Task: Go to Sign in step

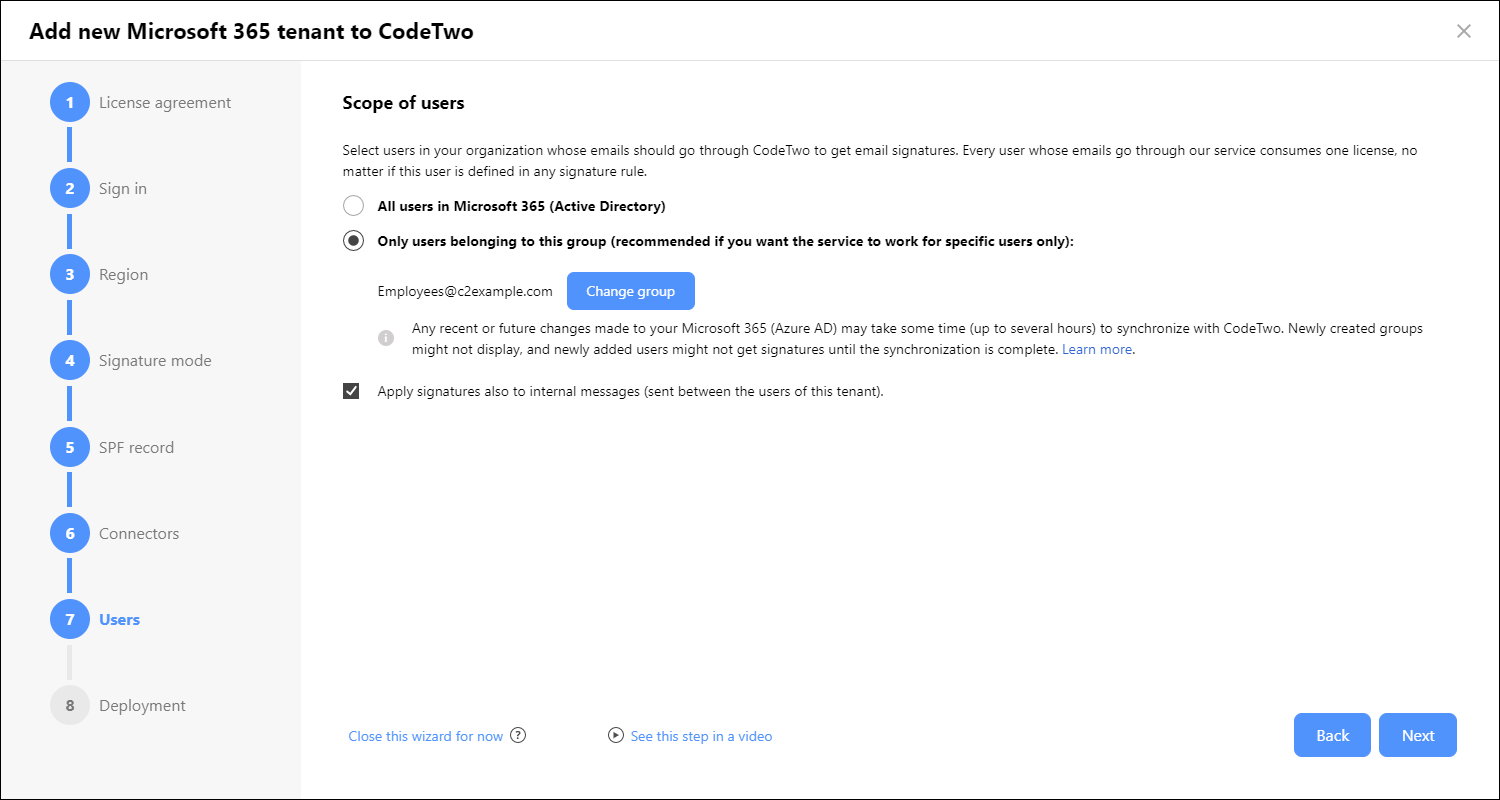Action: pyautogui.click(x=123, y=188)
